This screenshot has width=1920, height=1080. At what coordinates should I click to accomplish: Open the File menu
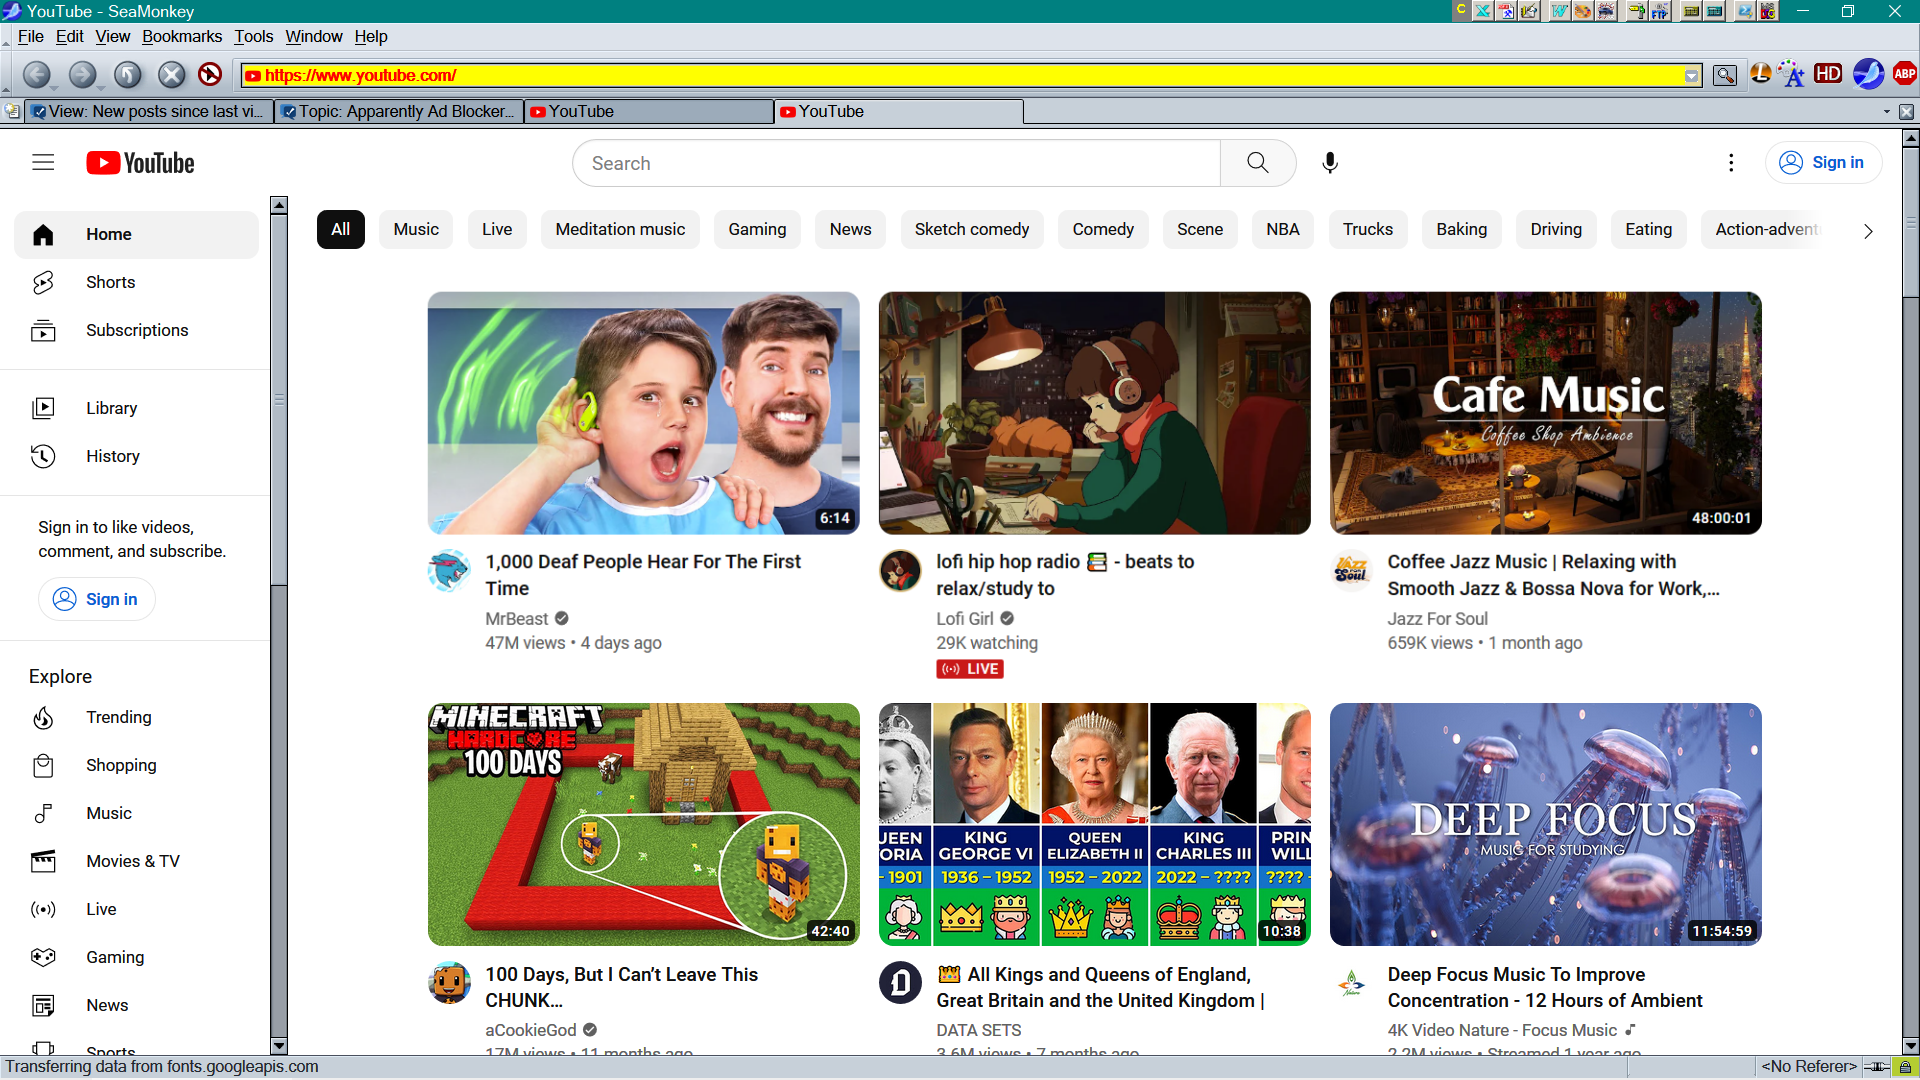pos(31,36)
